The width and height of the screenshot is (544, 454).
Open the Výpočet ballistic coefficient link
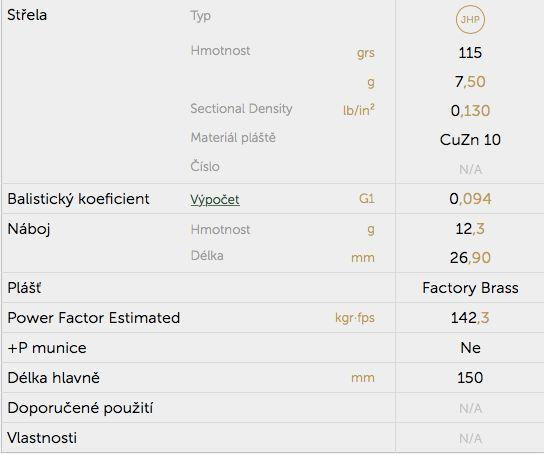(x=215, y=199)
